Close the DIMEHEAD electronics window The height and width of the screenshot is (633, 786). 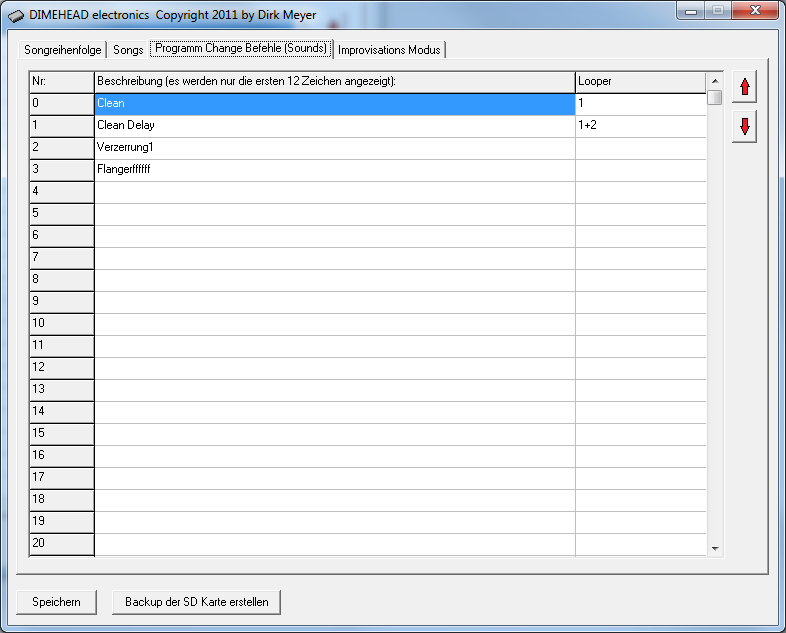point(755,11)
